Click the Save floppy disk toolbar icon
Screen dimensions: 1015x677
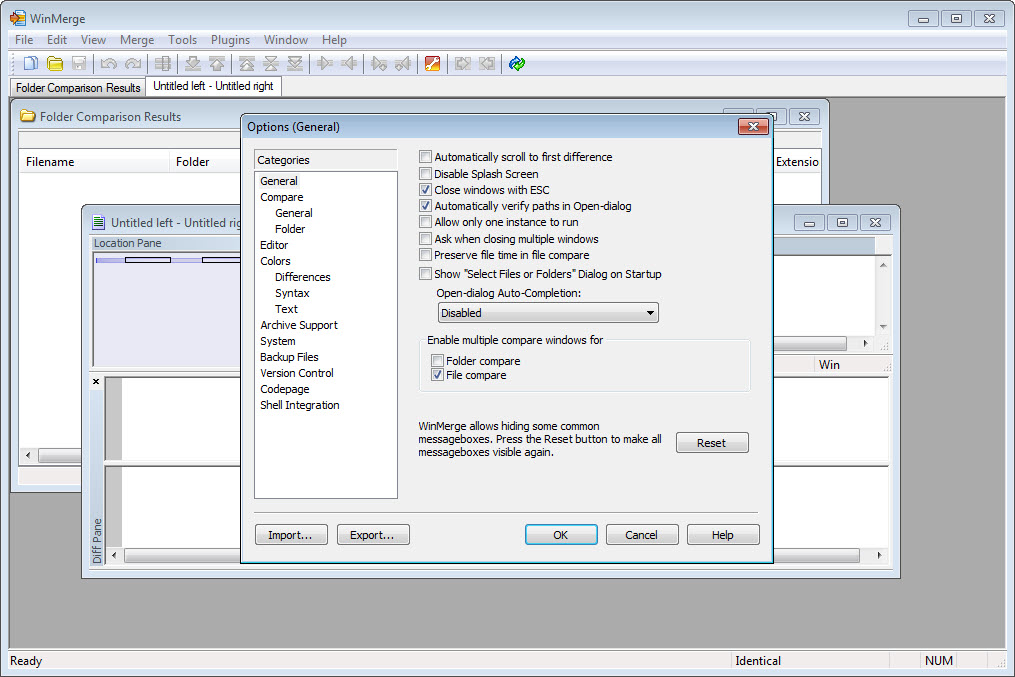79,63
